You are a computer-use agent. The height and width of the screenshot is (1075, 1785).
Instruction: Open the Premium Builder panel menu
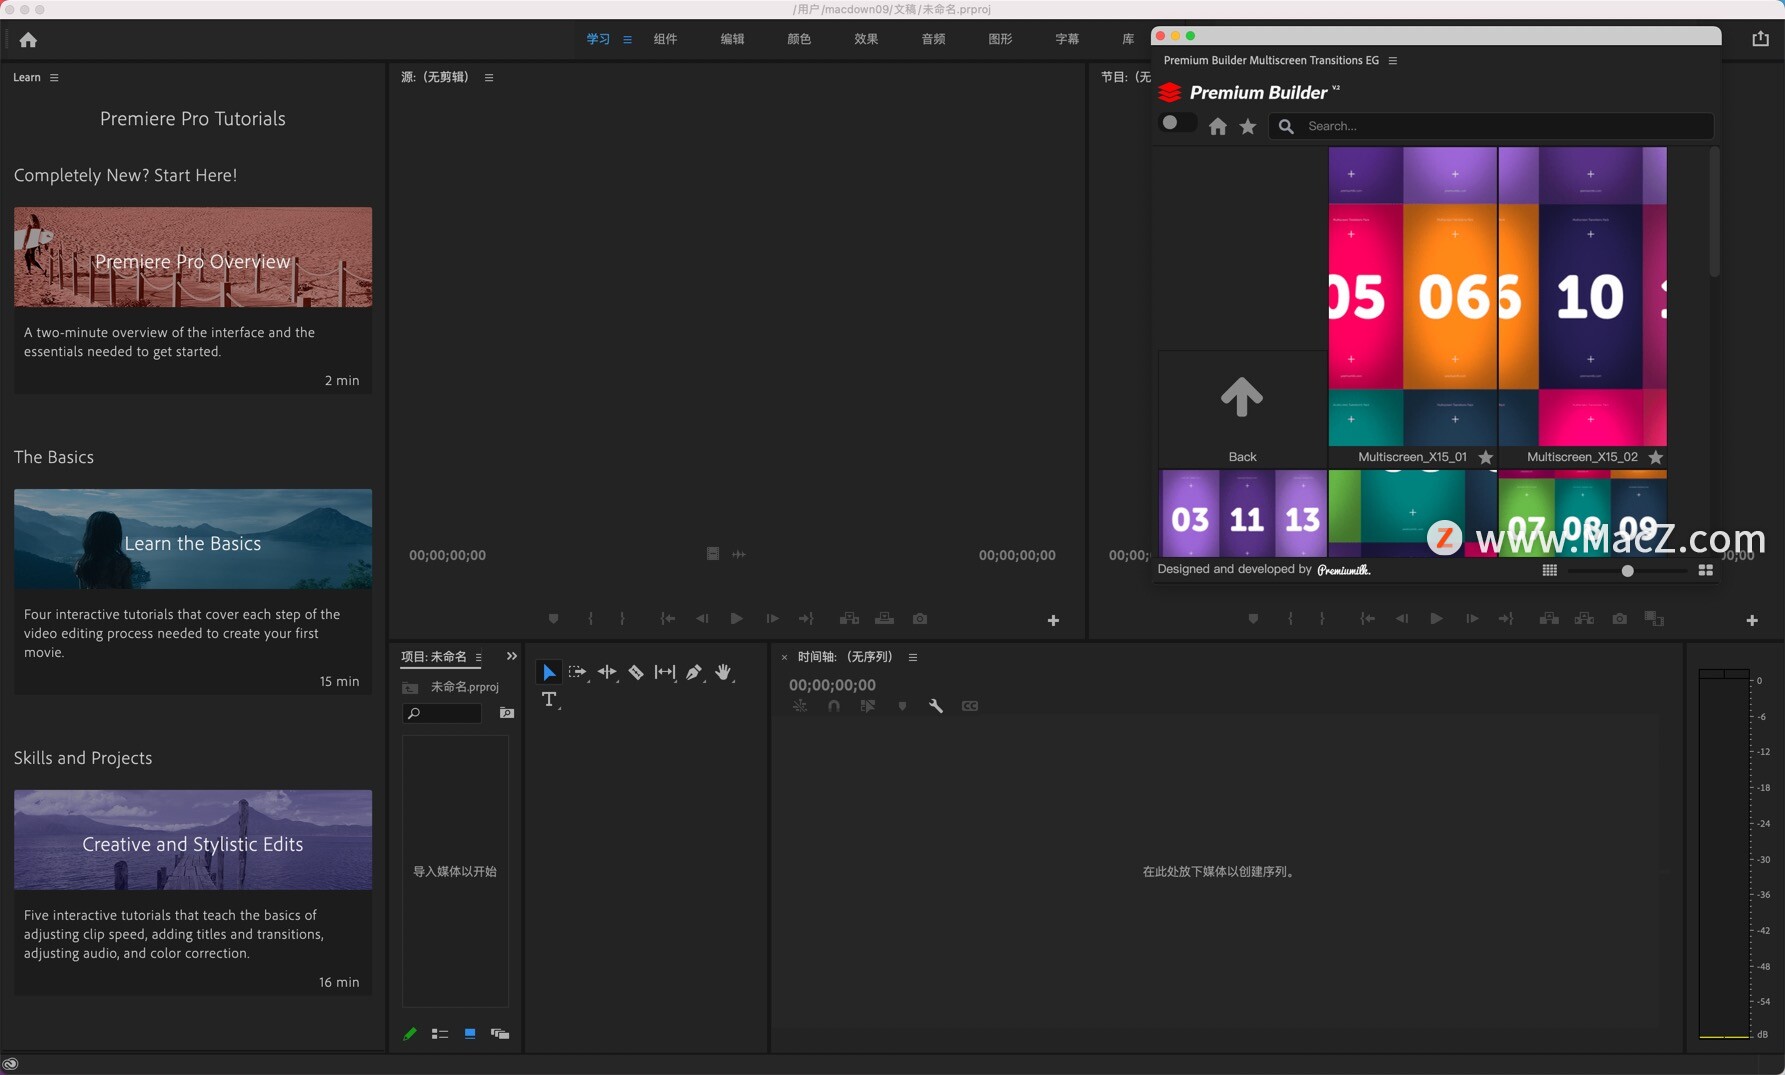[1392, 60]
